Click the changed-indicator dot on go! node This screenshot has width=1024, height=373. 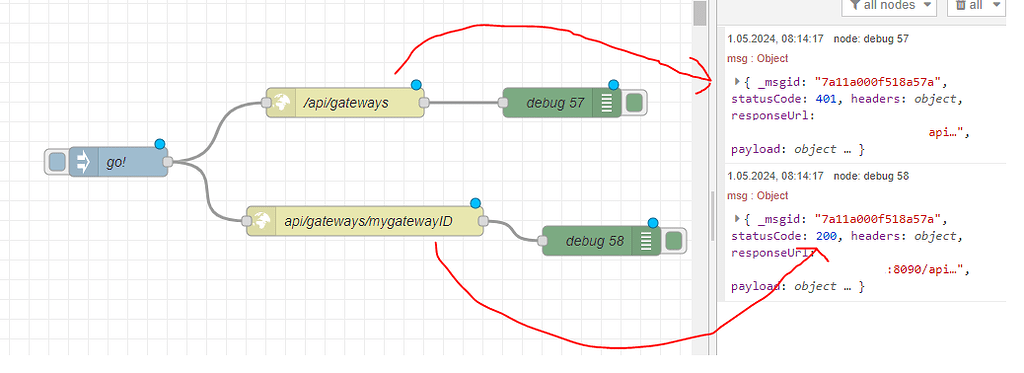[160, 144]
